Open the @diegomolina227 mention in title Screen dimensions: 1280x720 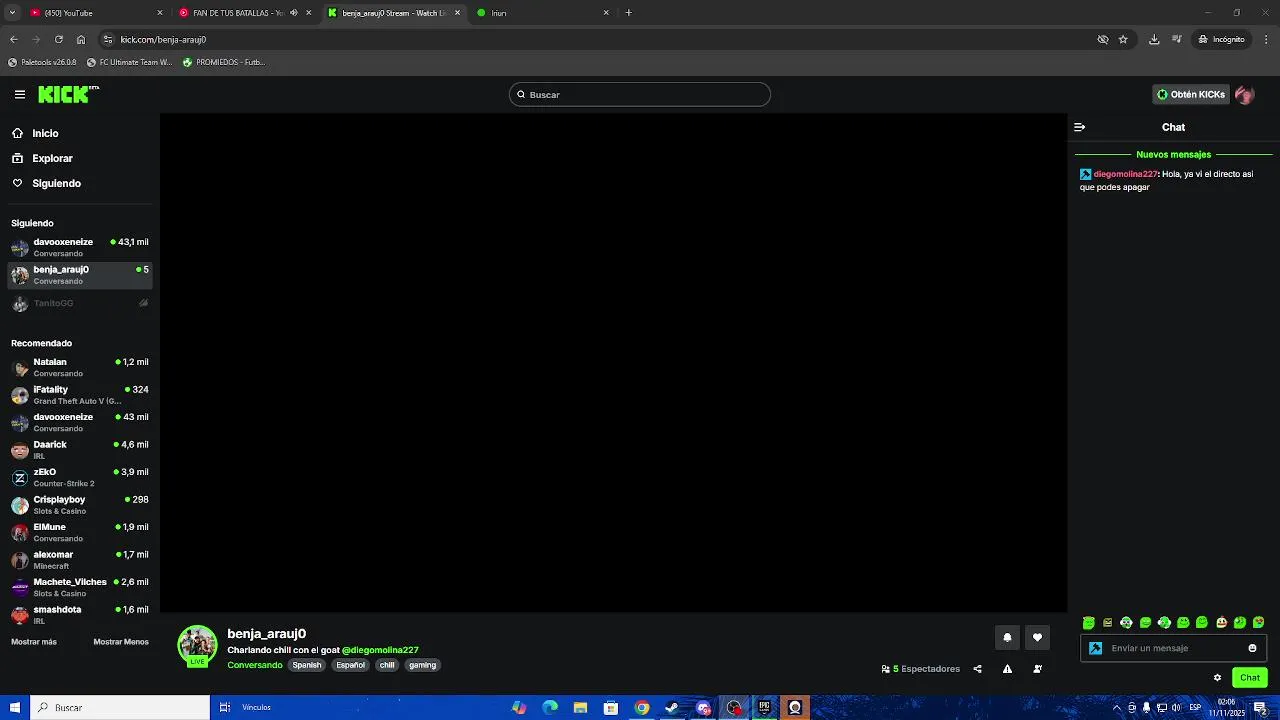[x=380, y=650]
